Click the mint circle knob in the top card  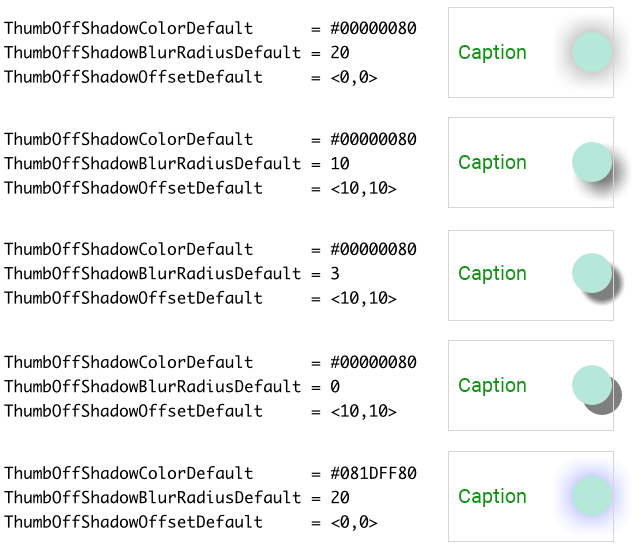(x=591, y=52)
